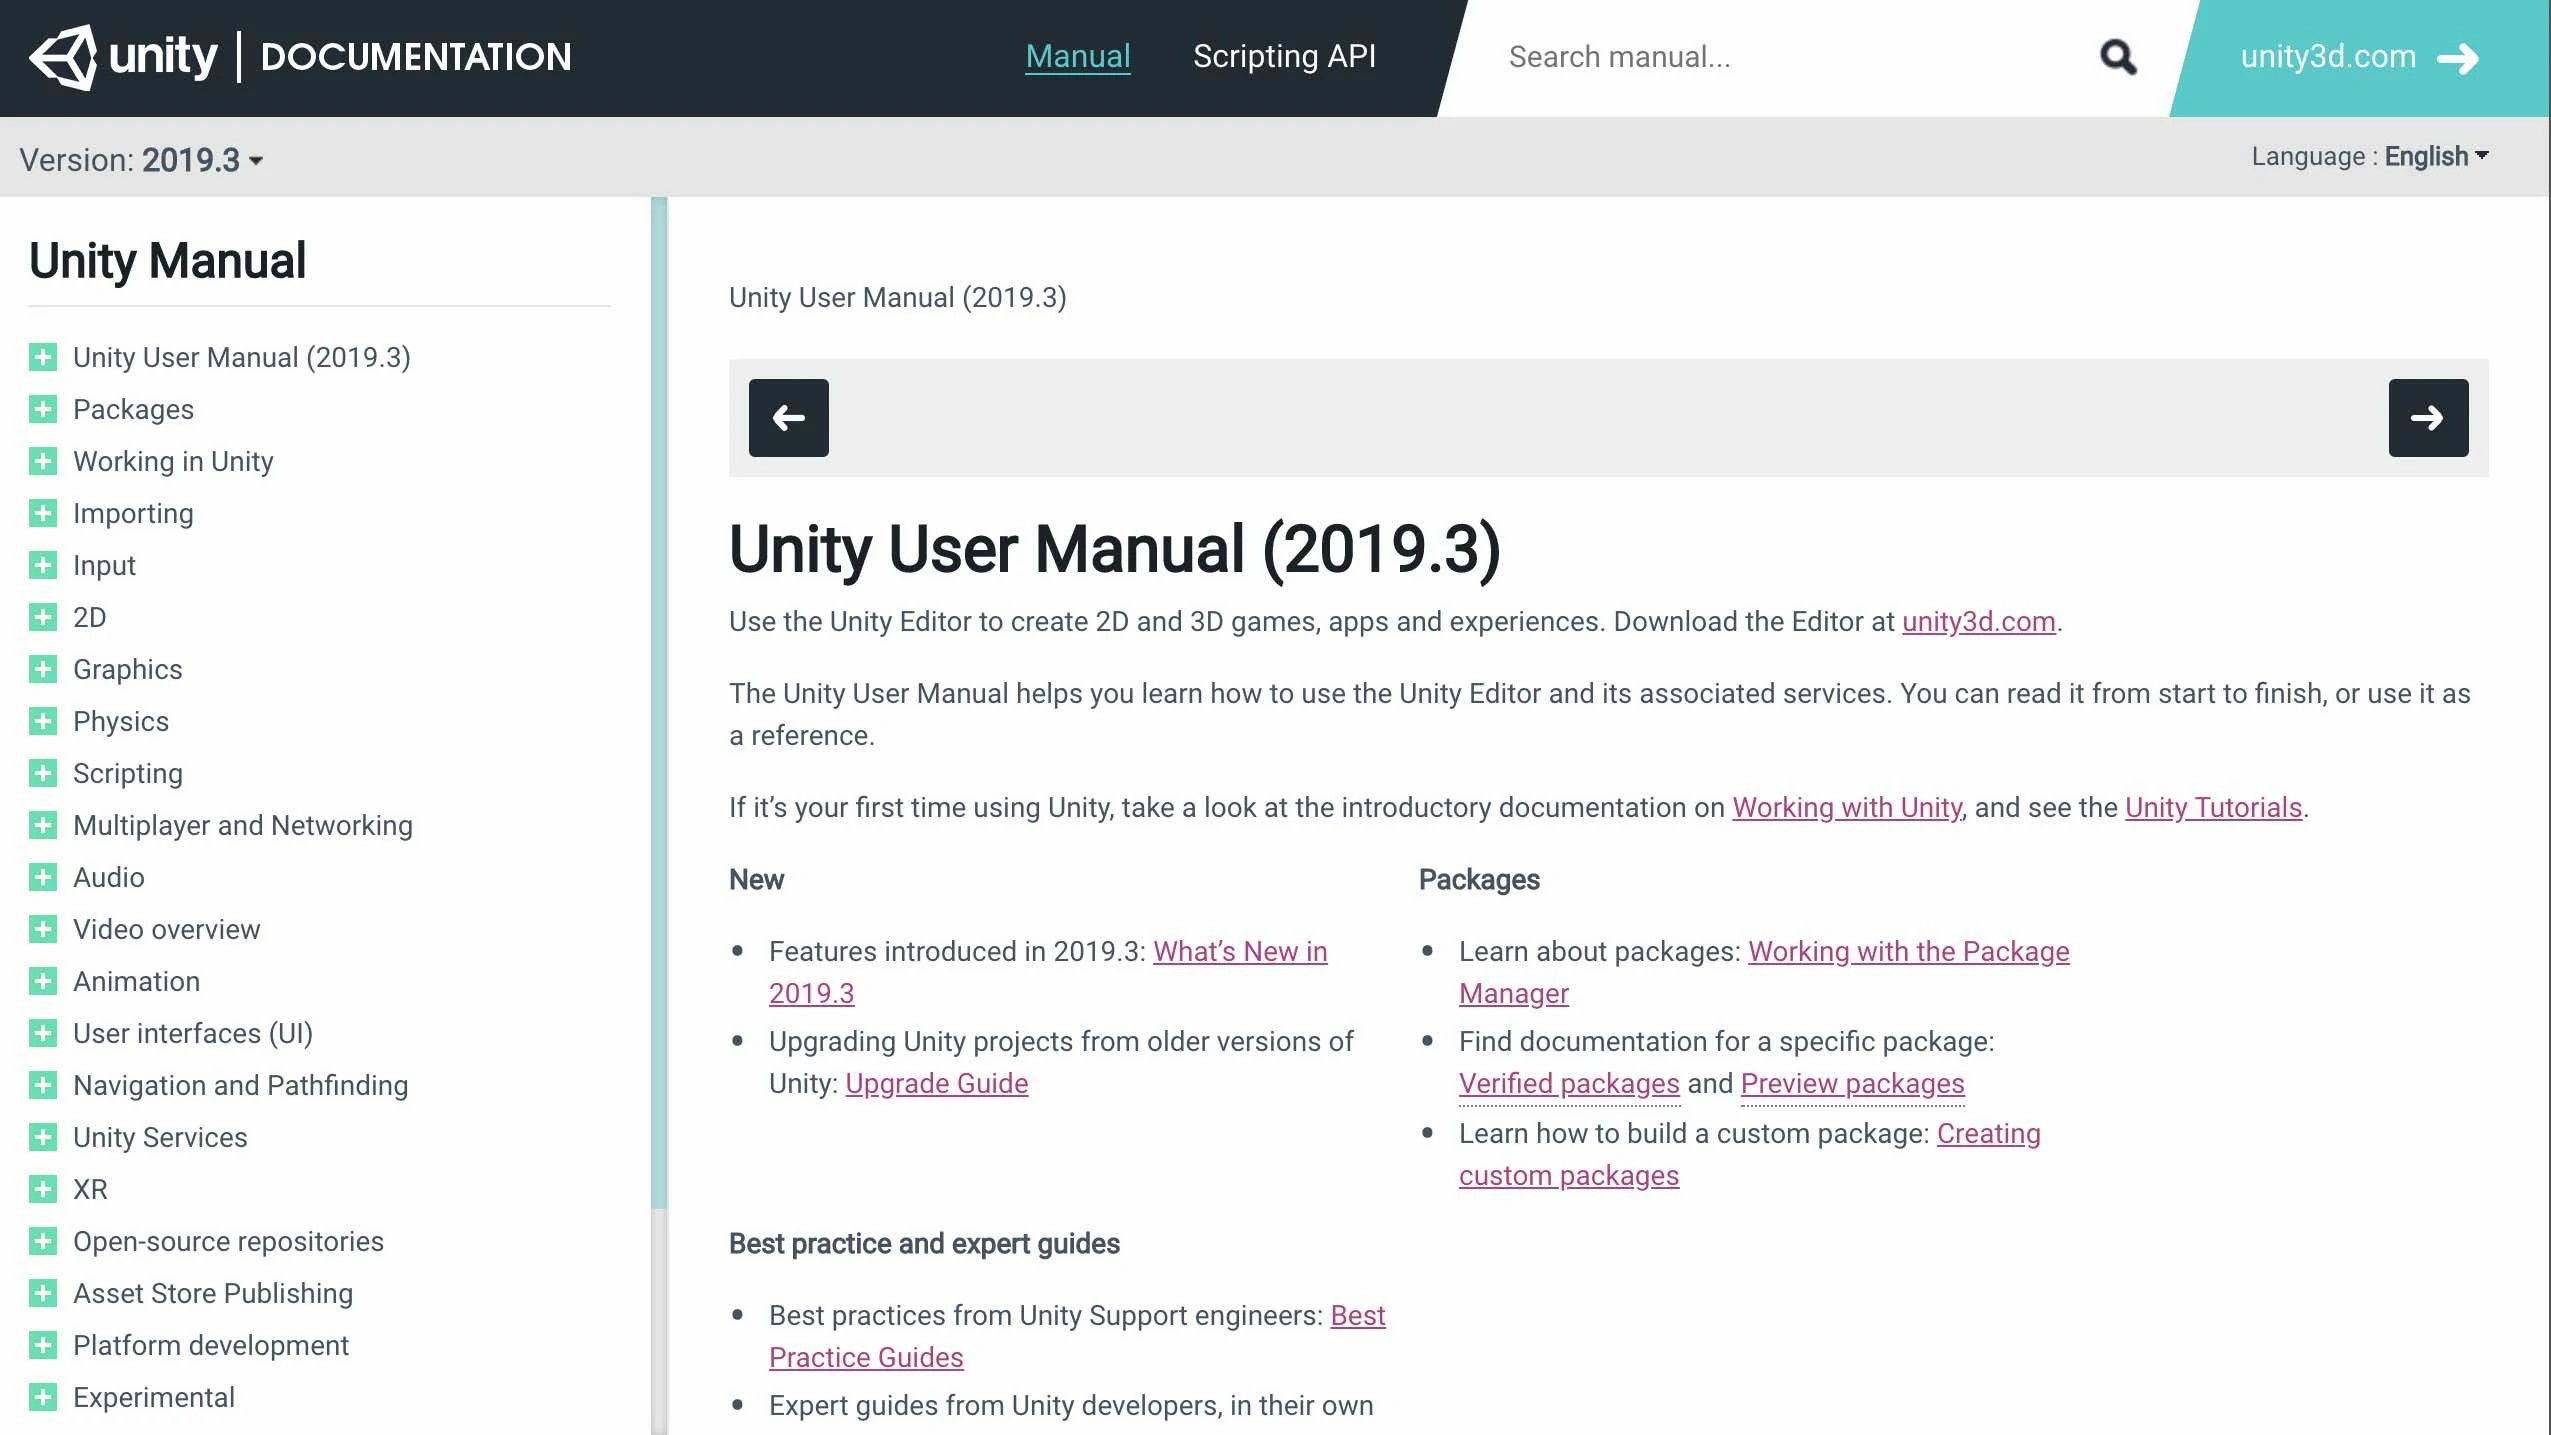Switch to the Manual tab

coord(1078,56)
